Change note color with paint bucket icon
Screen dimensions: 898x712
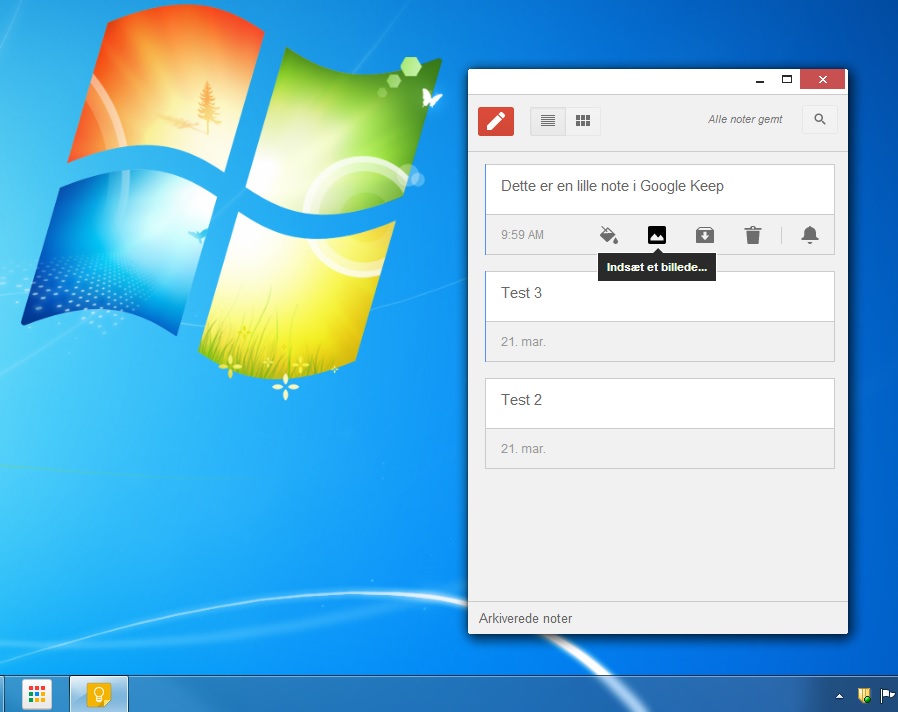pos(608,235)
